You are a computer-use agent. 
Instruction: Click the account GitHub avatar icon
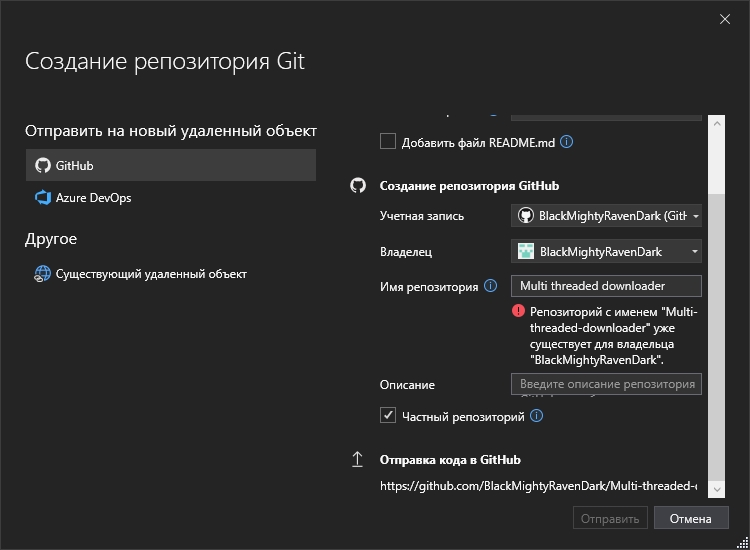click(x=526, y=216)
